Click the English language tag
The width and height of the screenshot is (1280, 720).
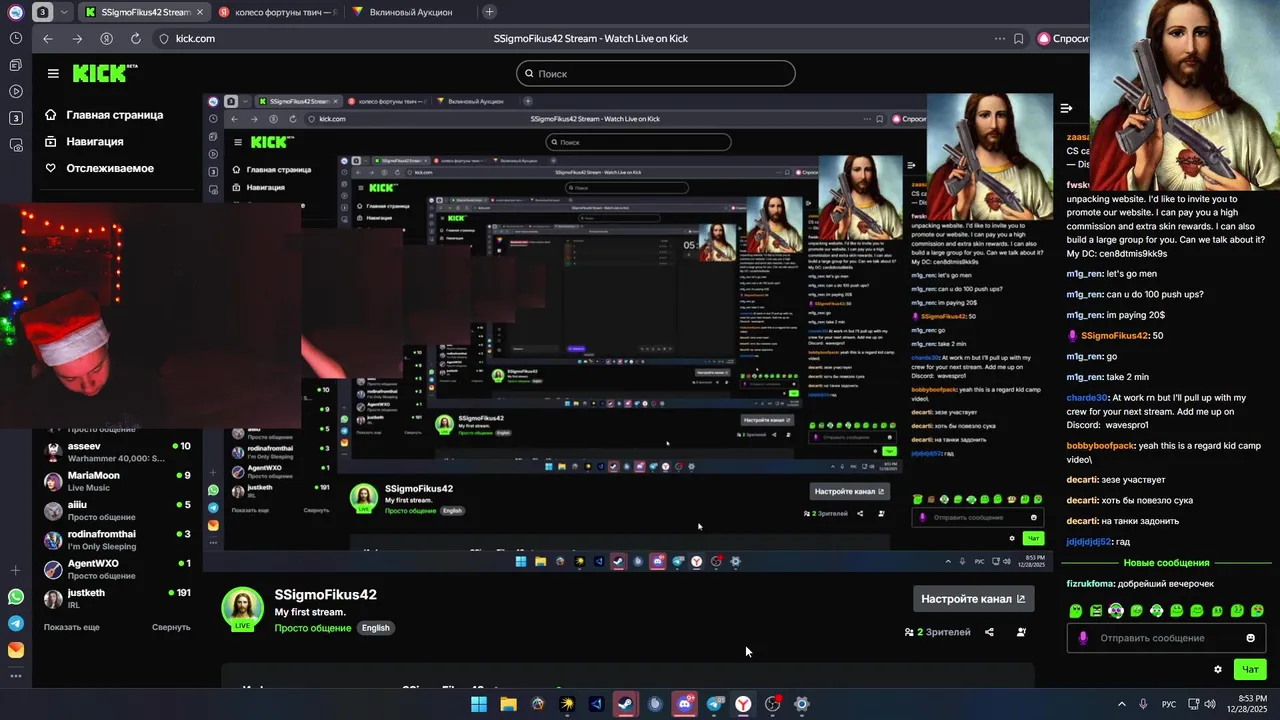click(x=376, y=628)
